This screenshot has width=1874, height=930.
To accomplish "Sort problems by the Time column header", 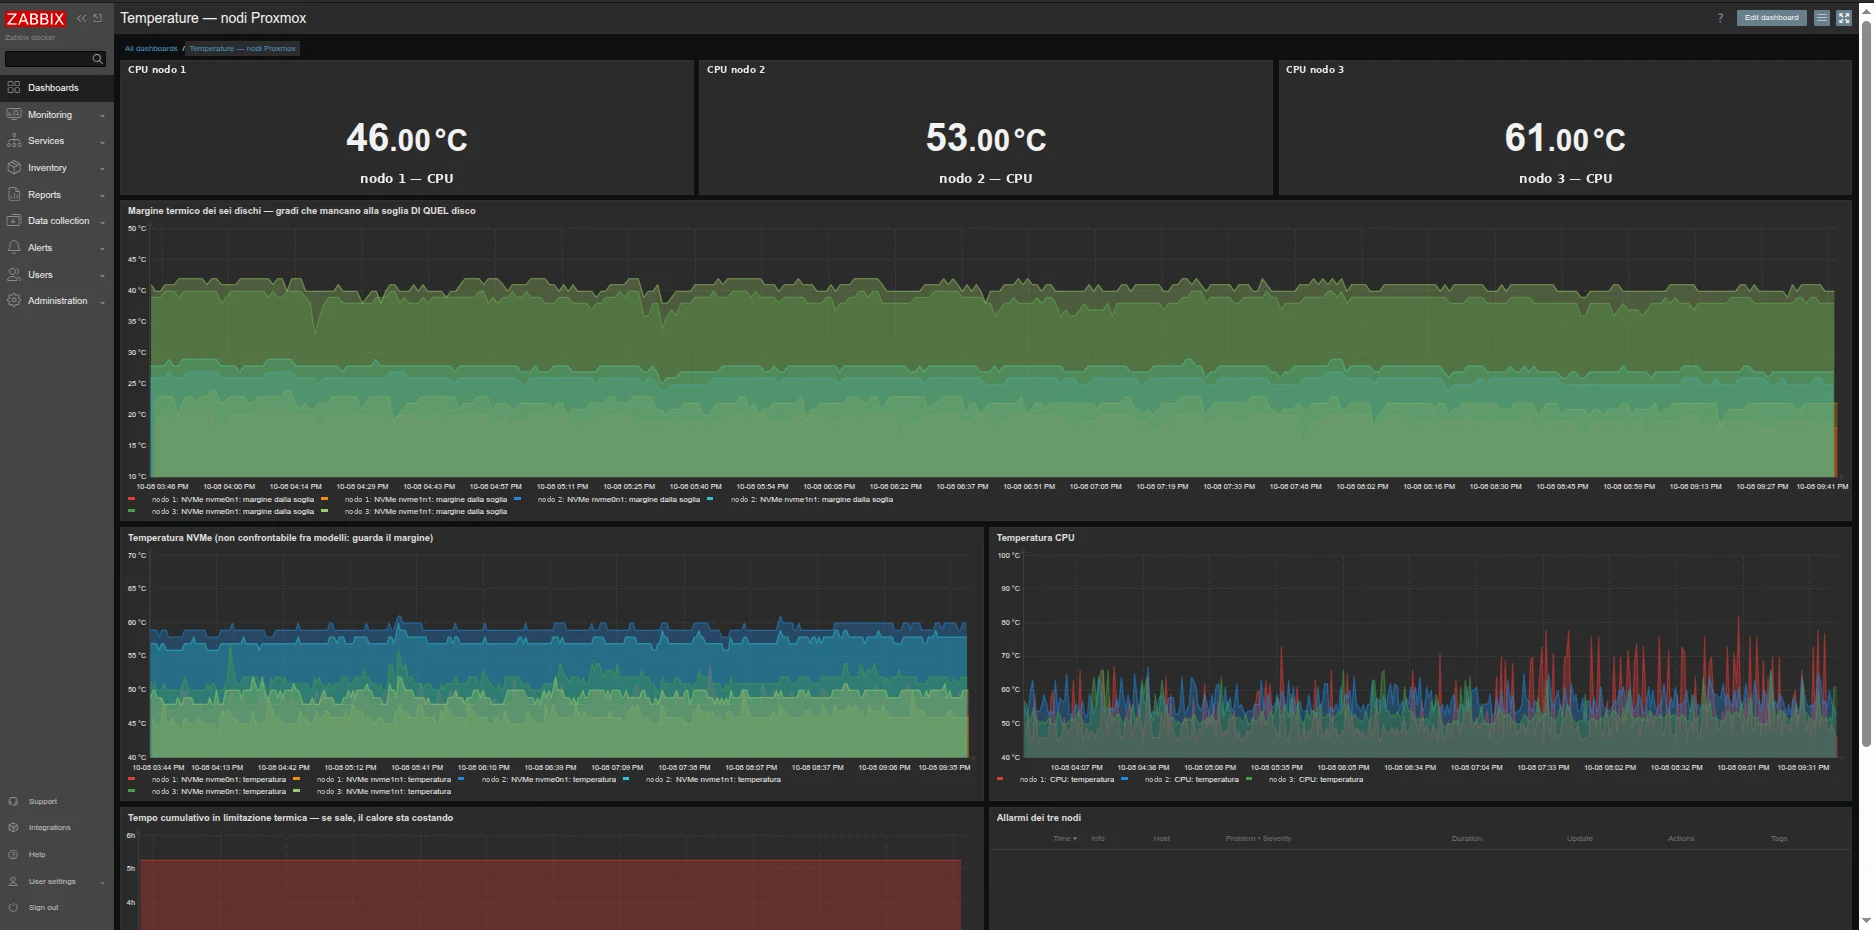I will pos(1065,839).
